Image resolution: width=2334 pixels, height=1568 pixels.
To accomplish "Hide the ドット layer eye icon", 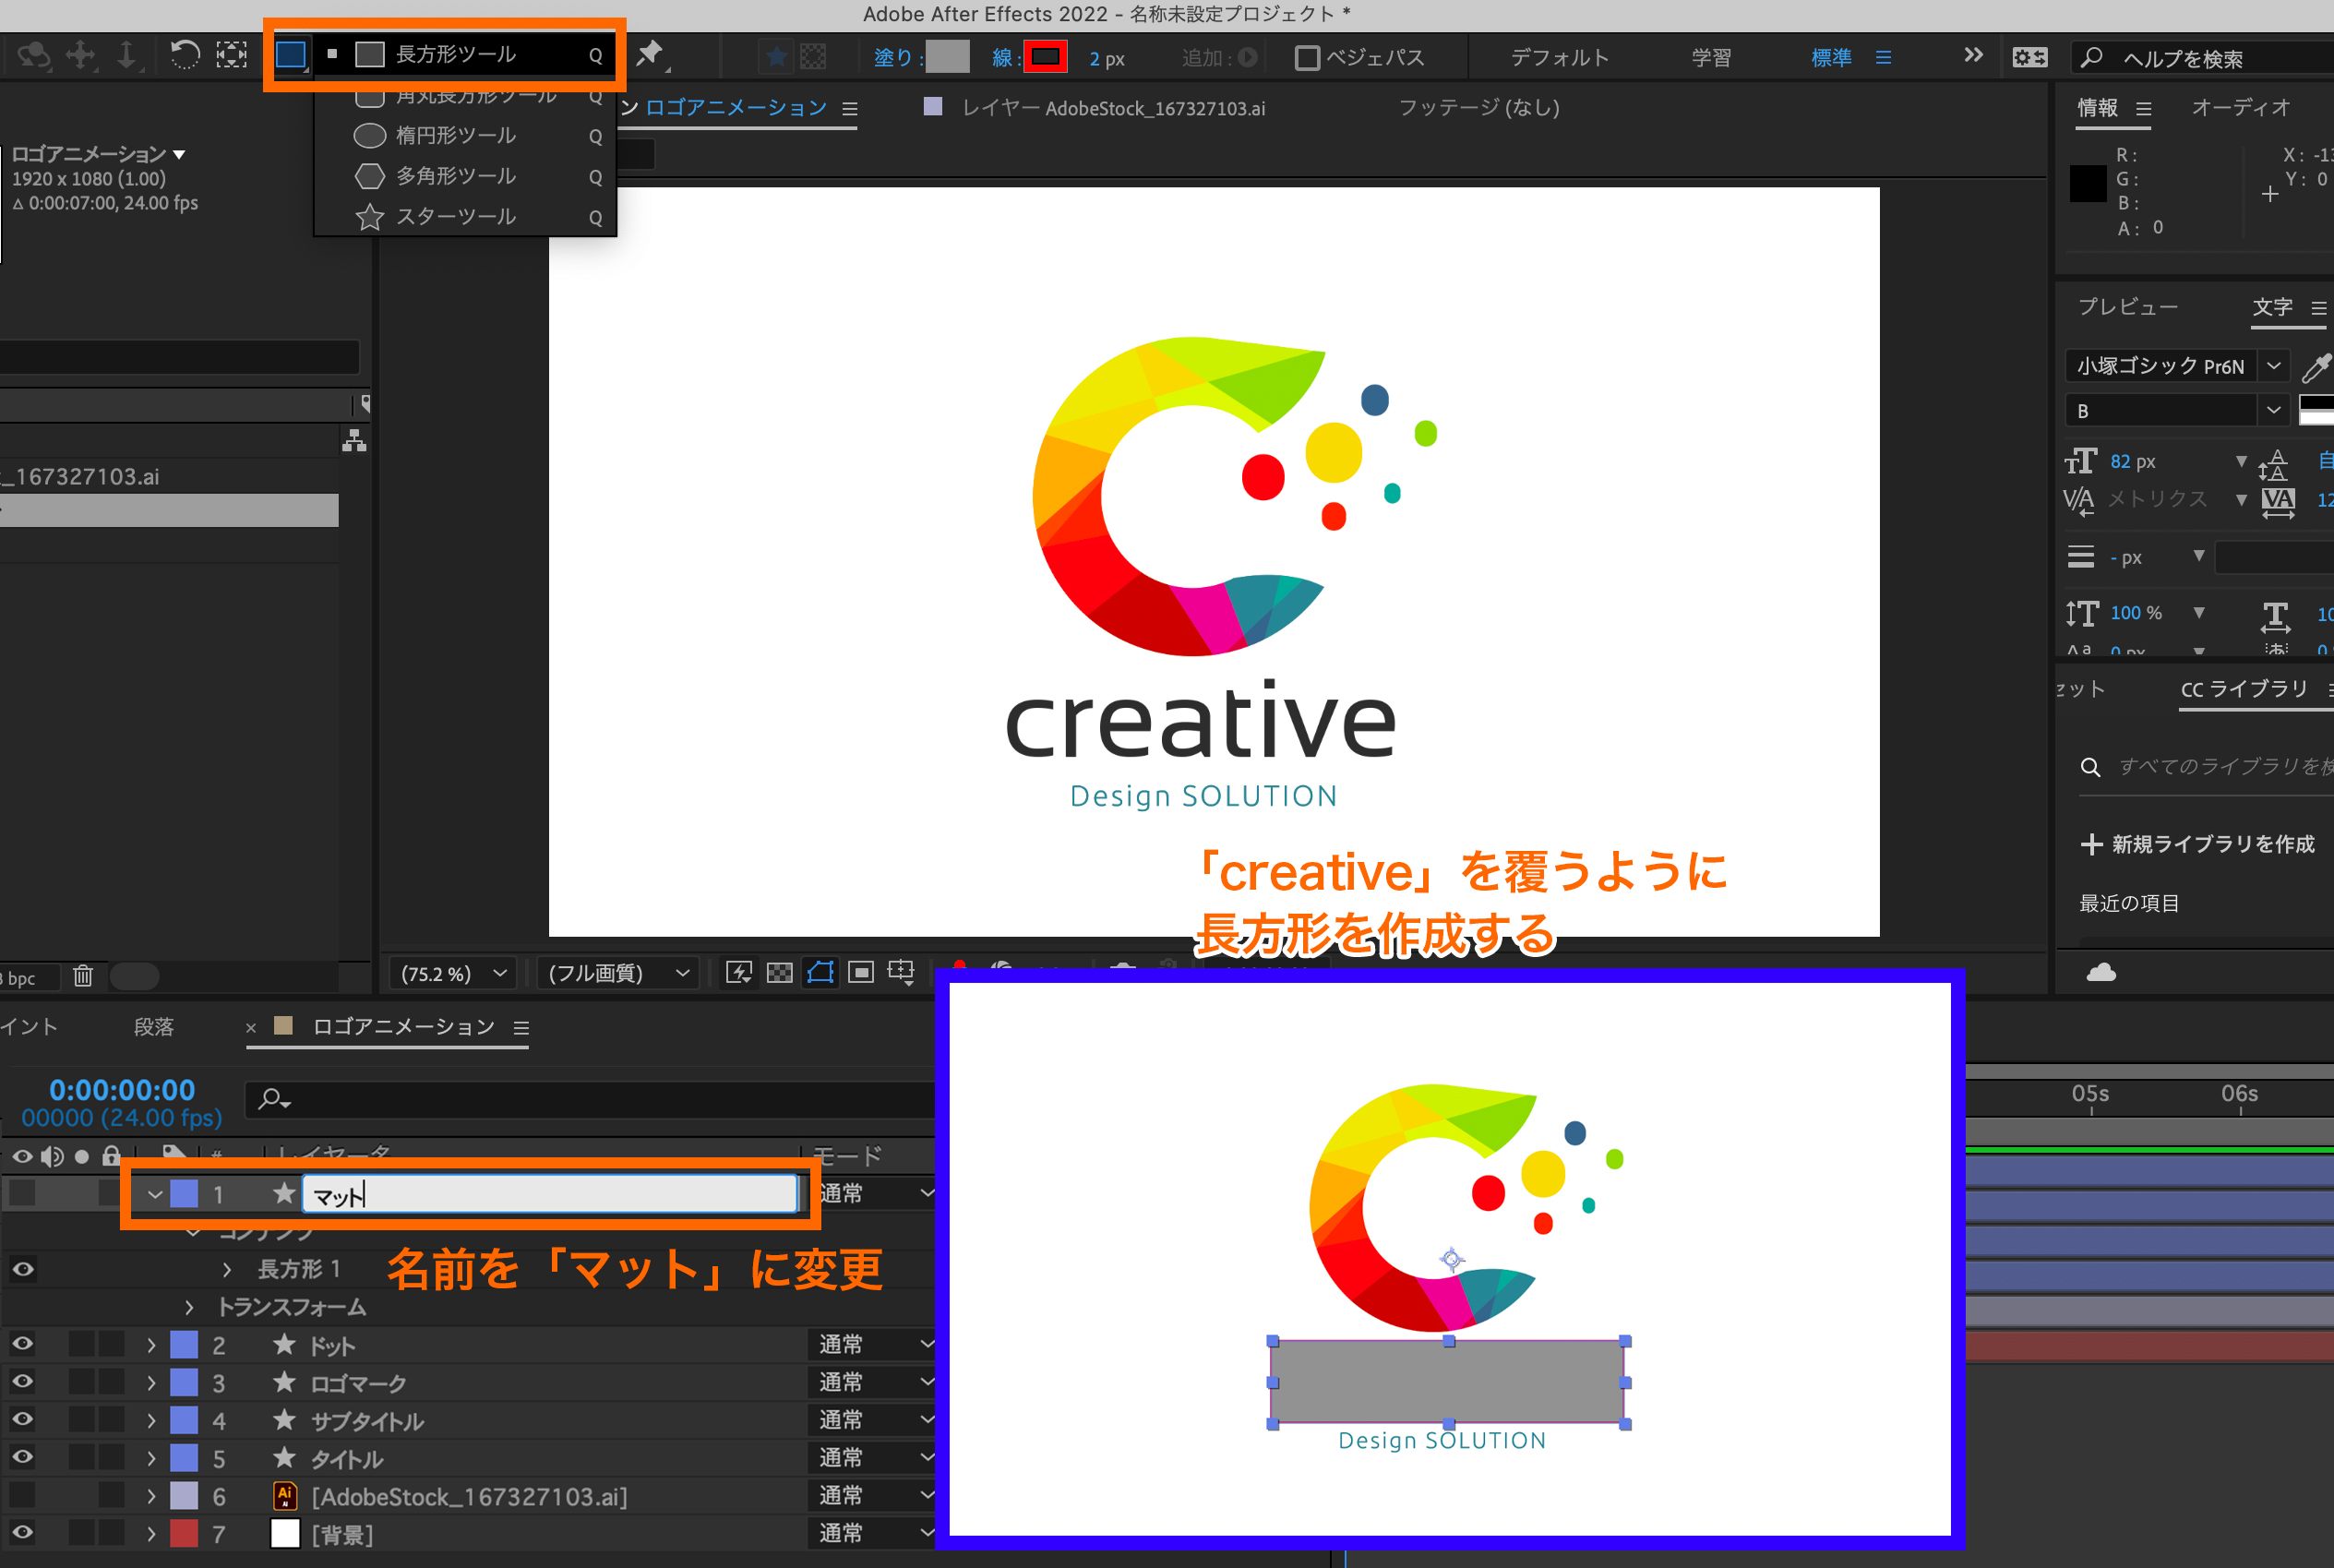I will coord(22,1344).
